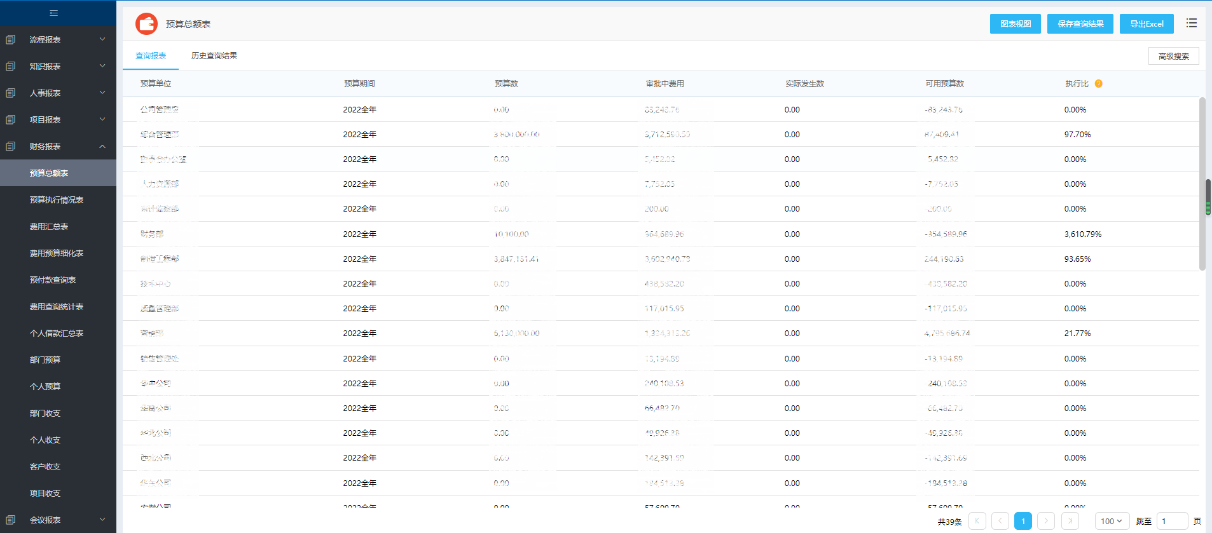Jump to the first page arrow
This screenshot has width=1212, height=533.
point(977,521)
